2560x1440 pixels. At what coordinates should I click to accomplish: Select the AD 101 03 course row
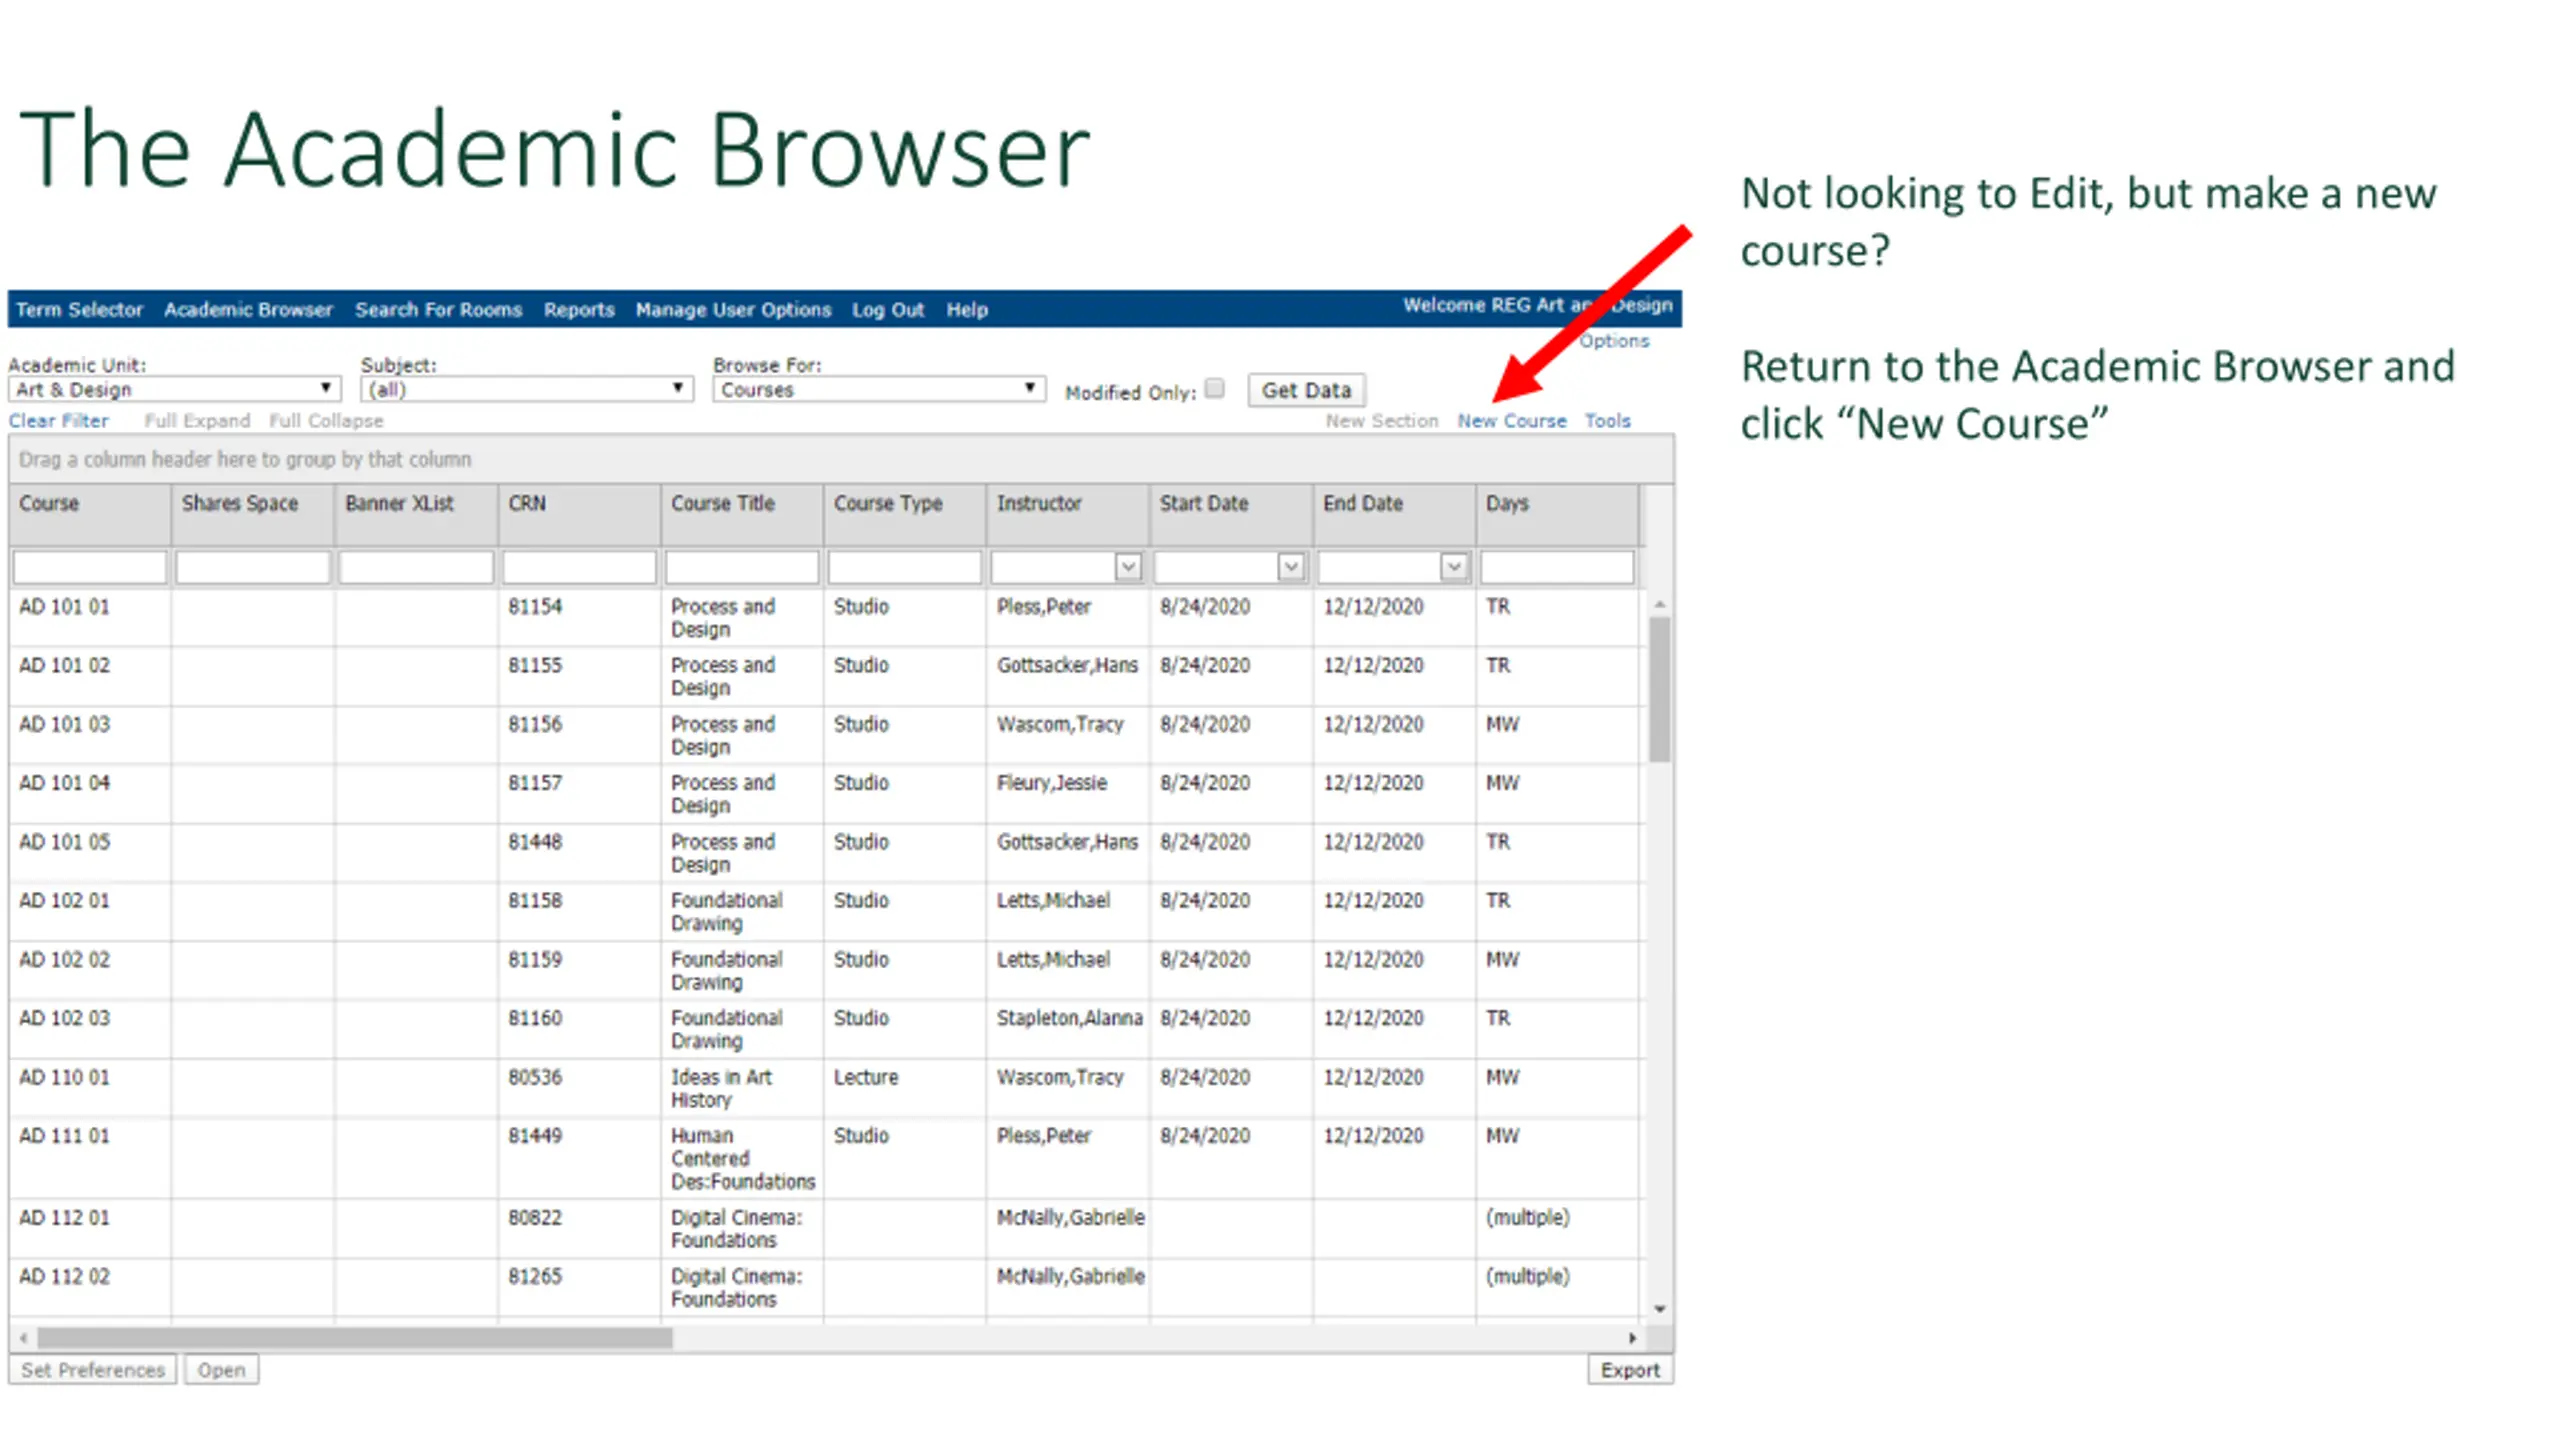tap(825, 736)
